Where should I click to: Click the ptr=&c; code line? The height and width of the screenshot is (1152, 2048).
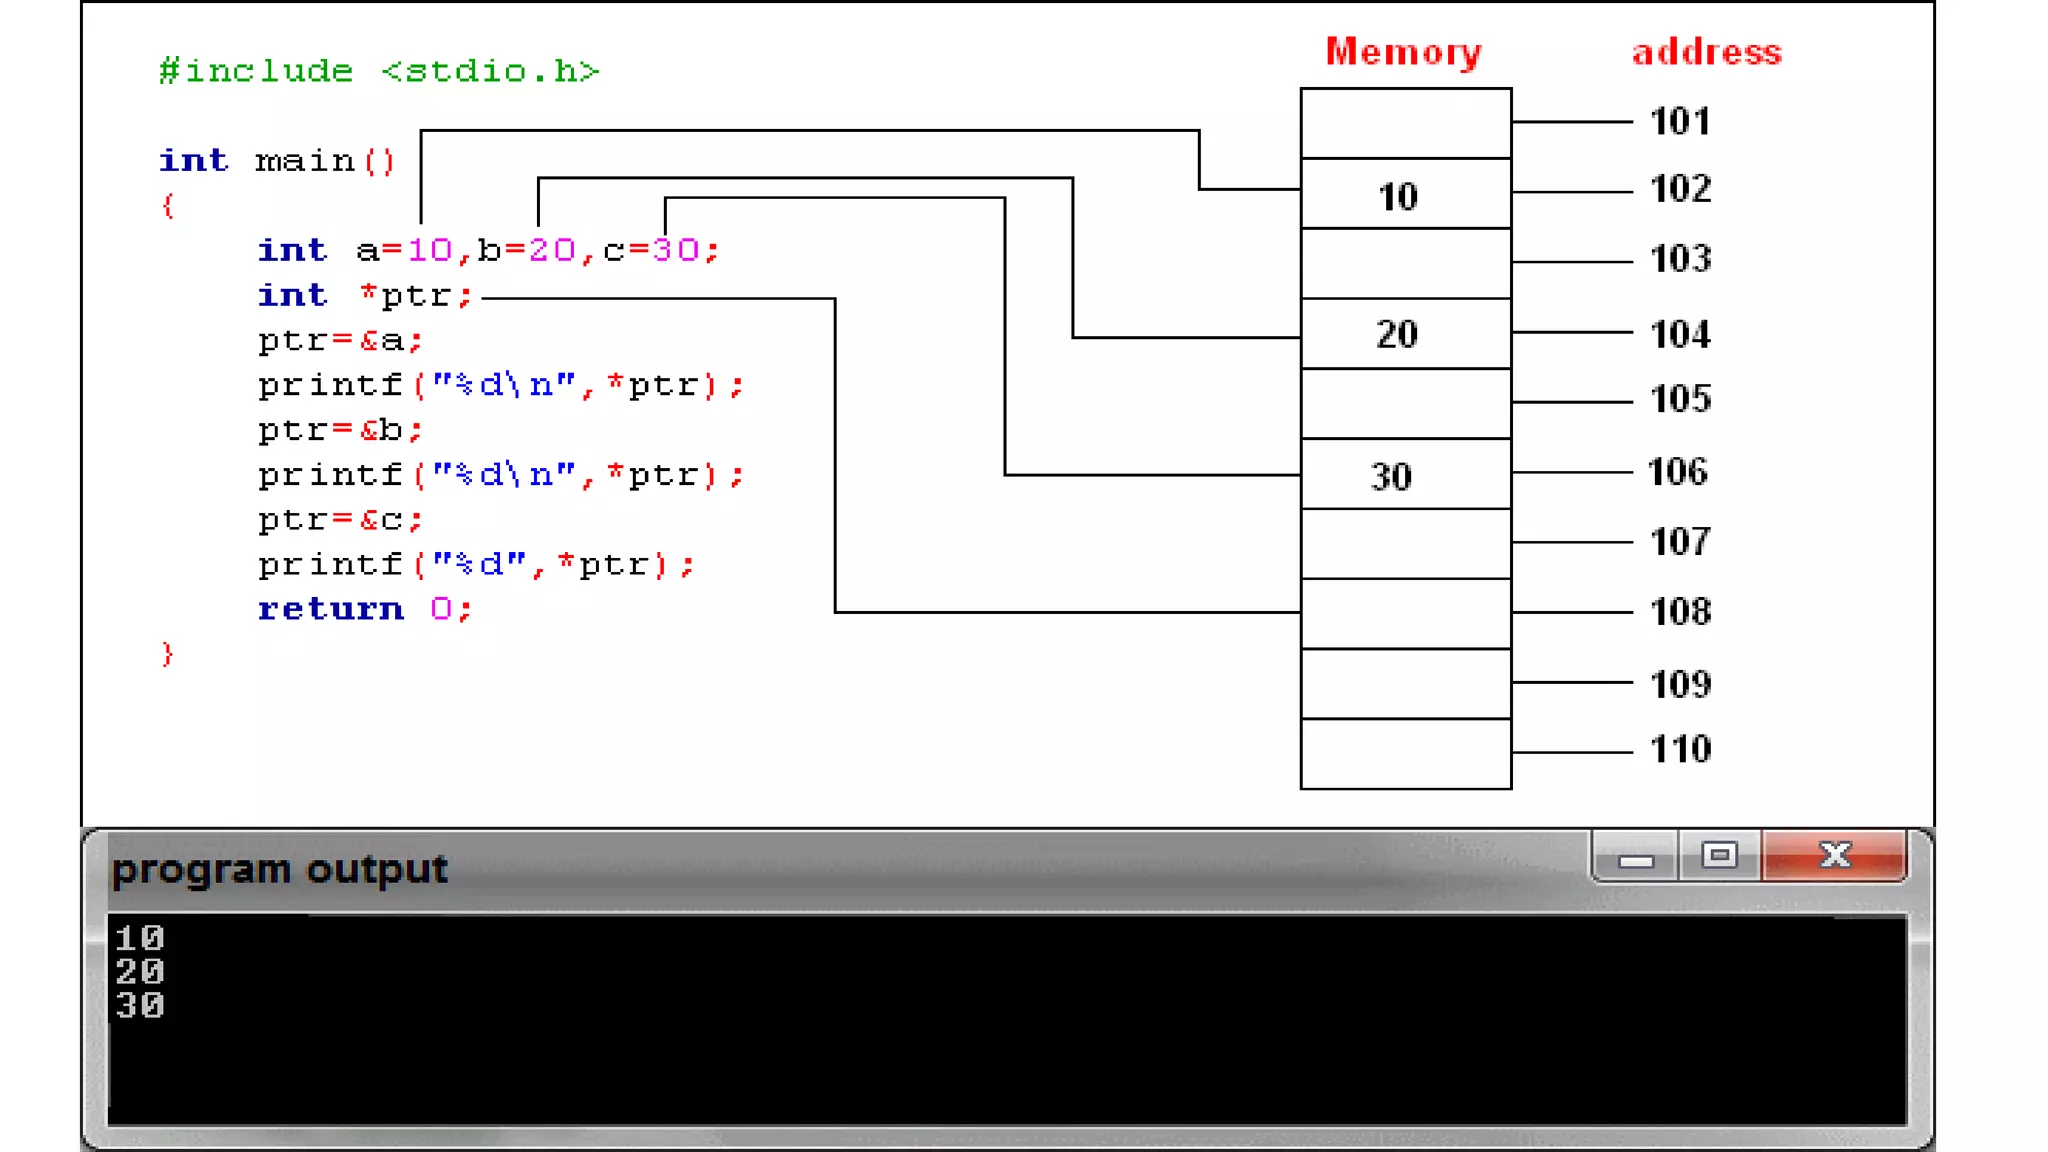pos(340,520)
